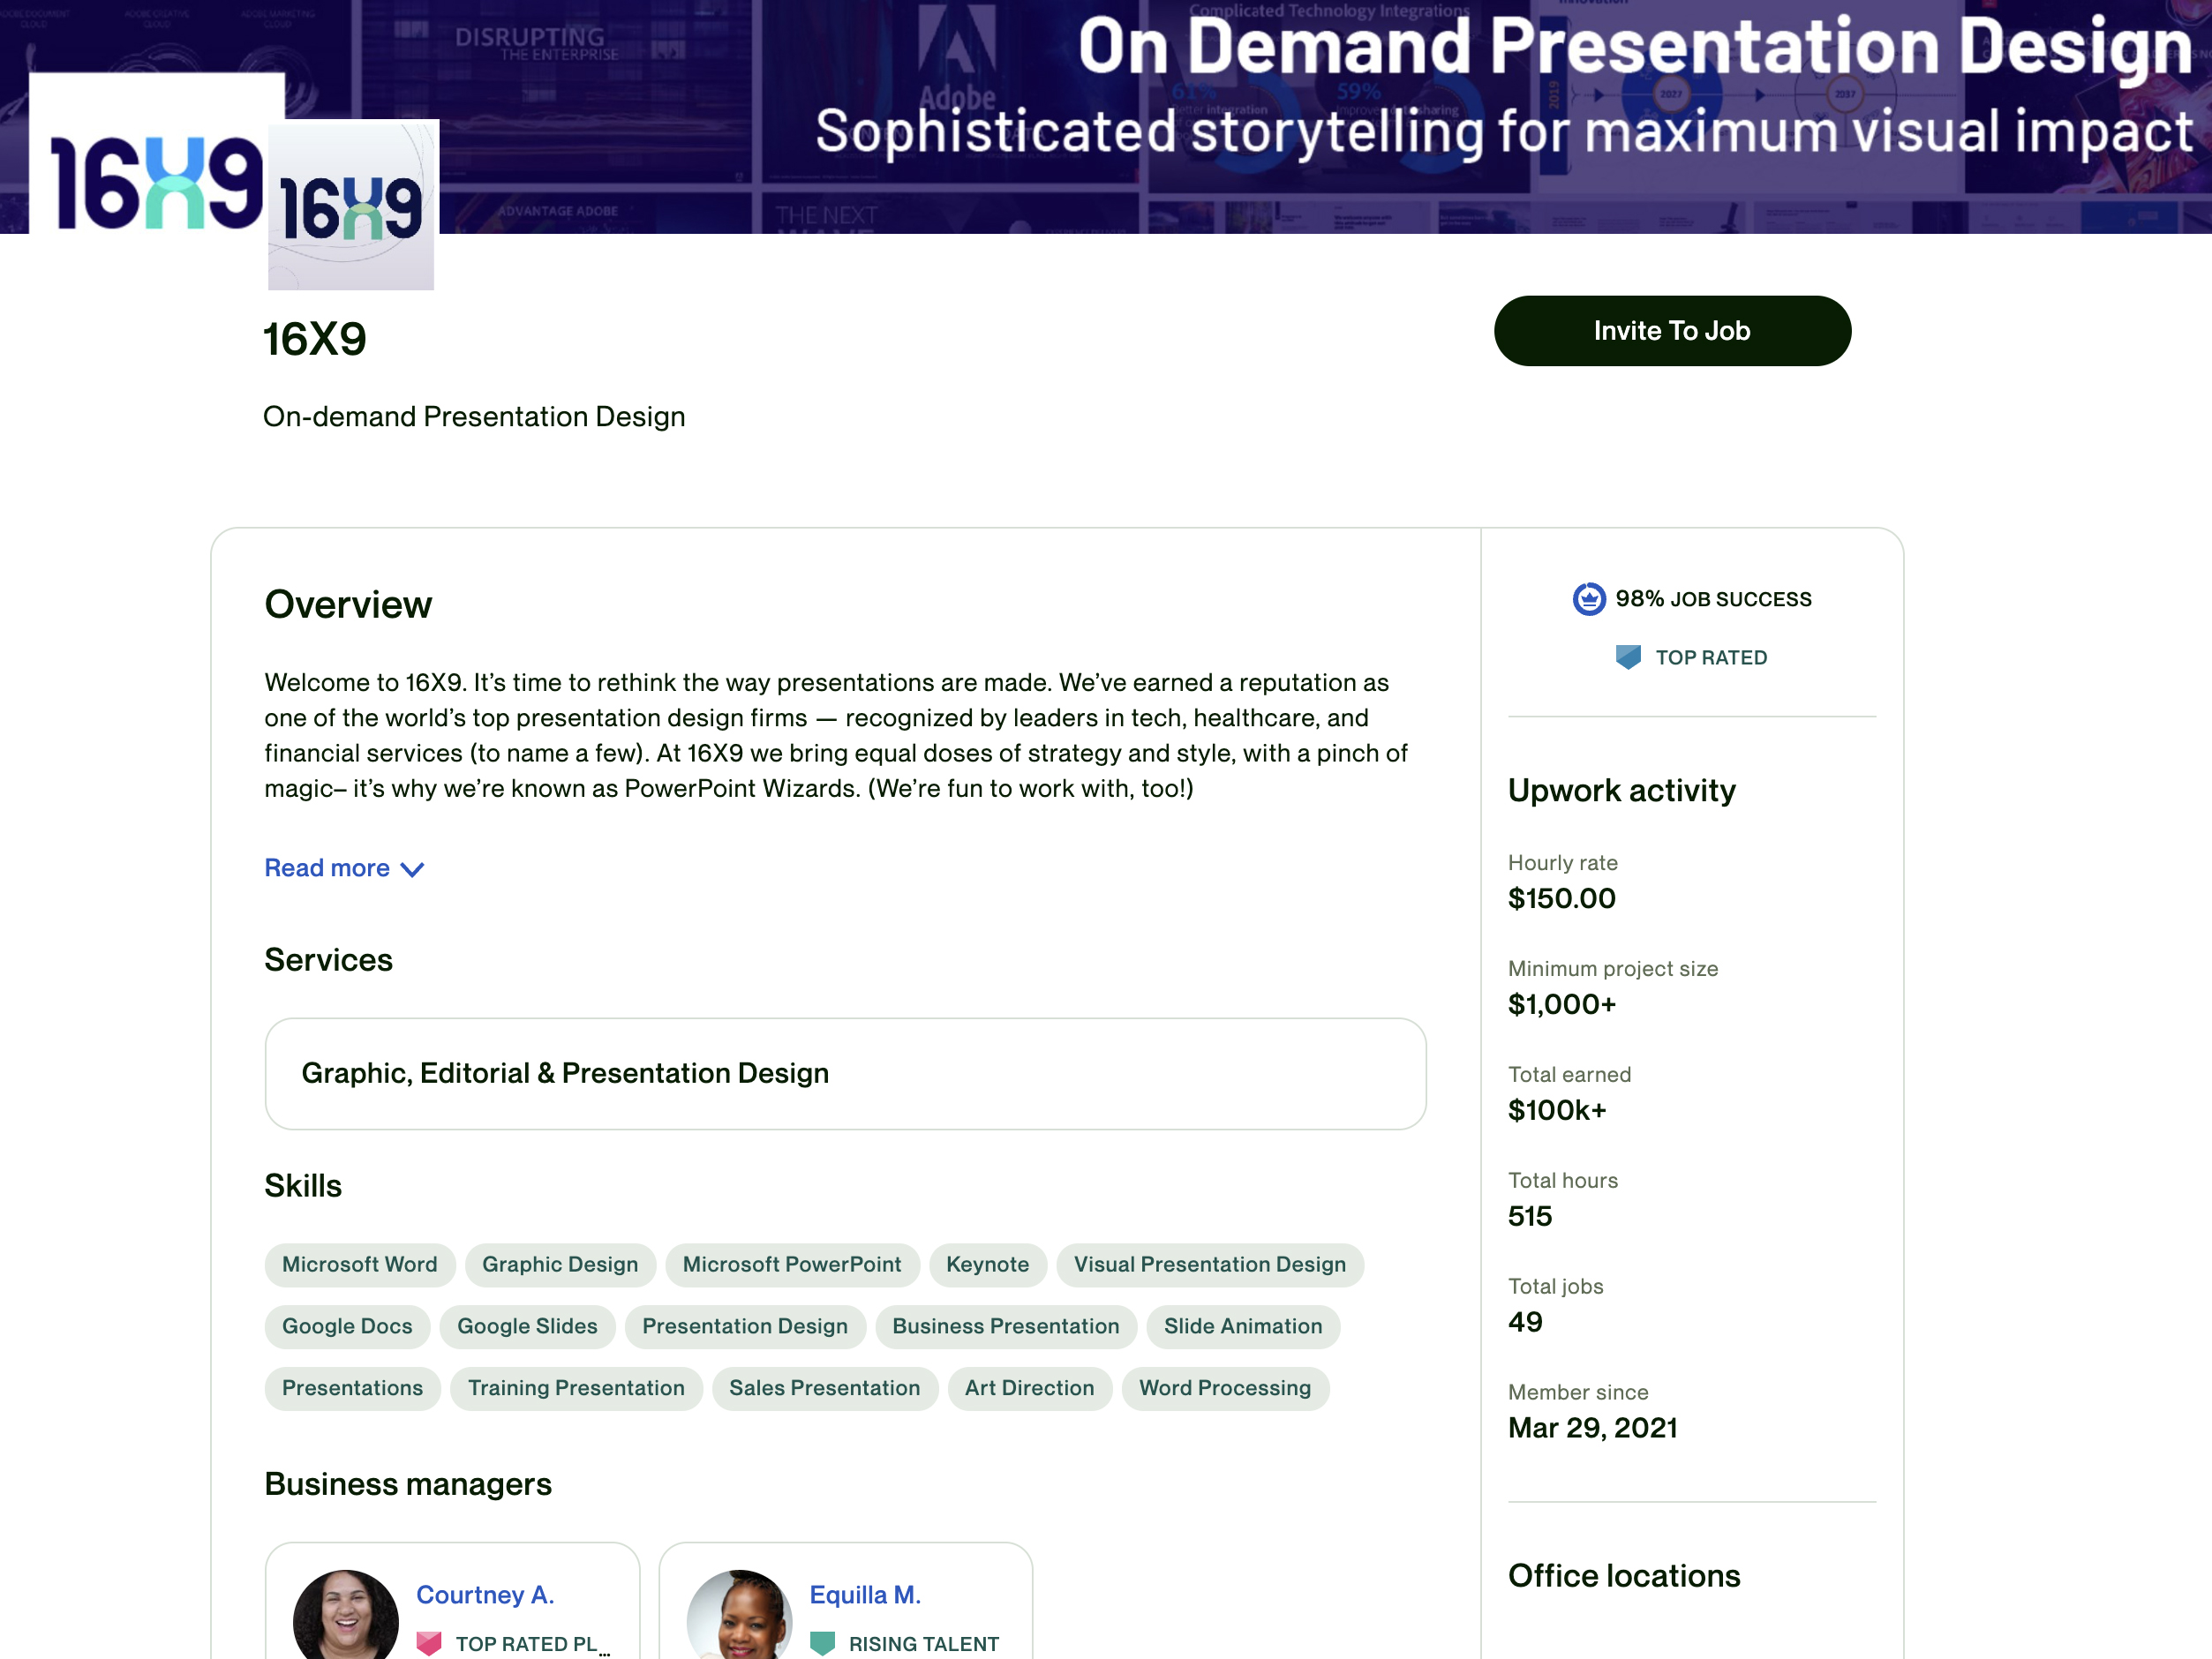Click the Business managers heading
Image resolution: width=2212 pixels, height=1659 pixels.
coord(408,1485)
